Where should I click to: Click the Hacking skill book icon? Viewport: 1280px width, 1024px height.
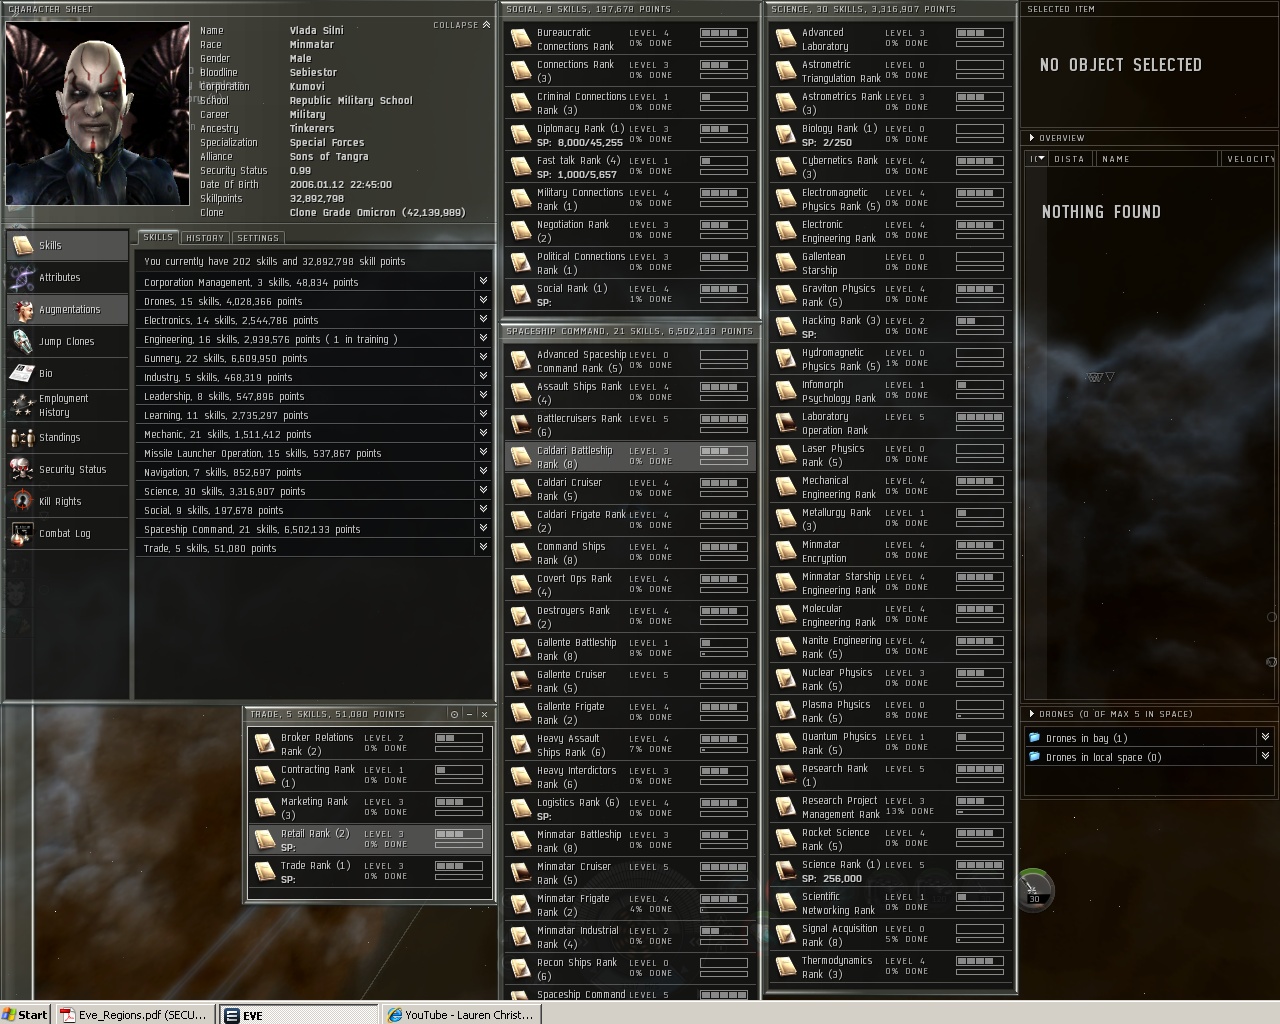pyautogui.click(x=786, y=327)
